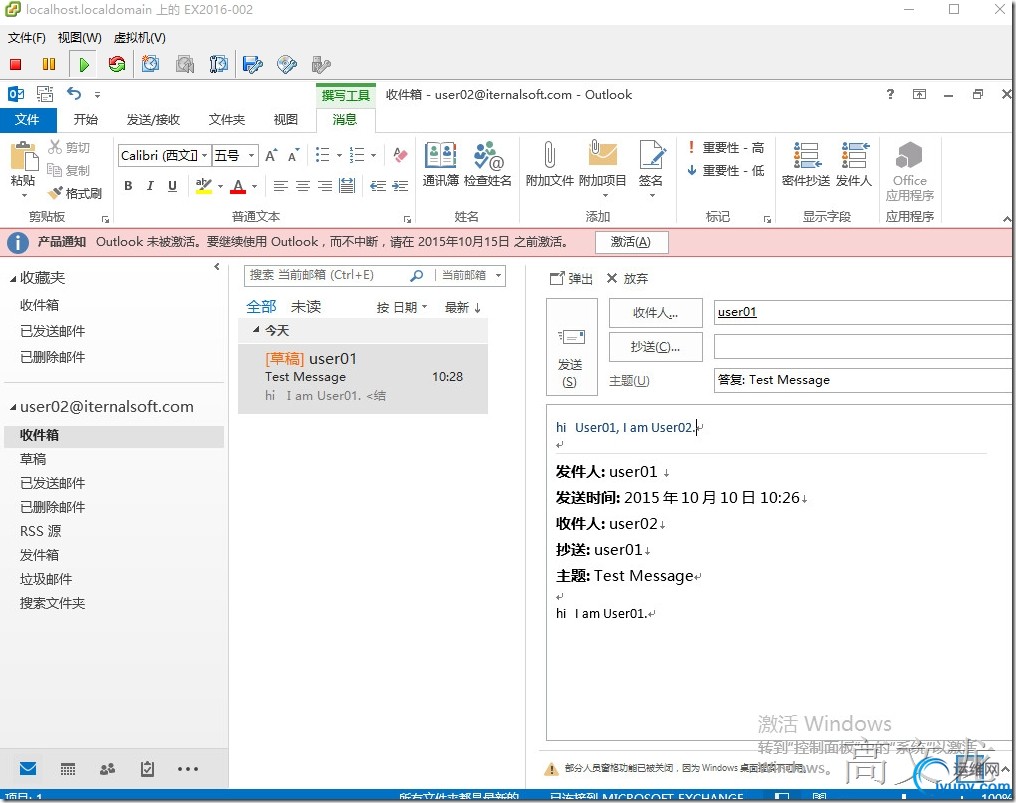This screenshot has height=803, width=1016.
Task: Open the sort by date (按日期) dropdown
Action: (x=402, y=307)
